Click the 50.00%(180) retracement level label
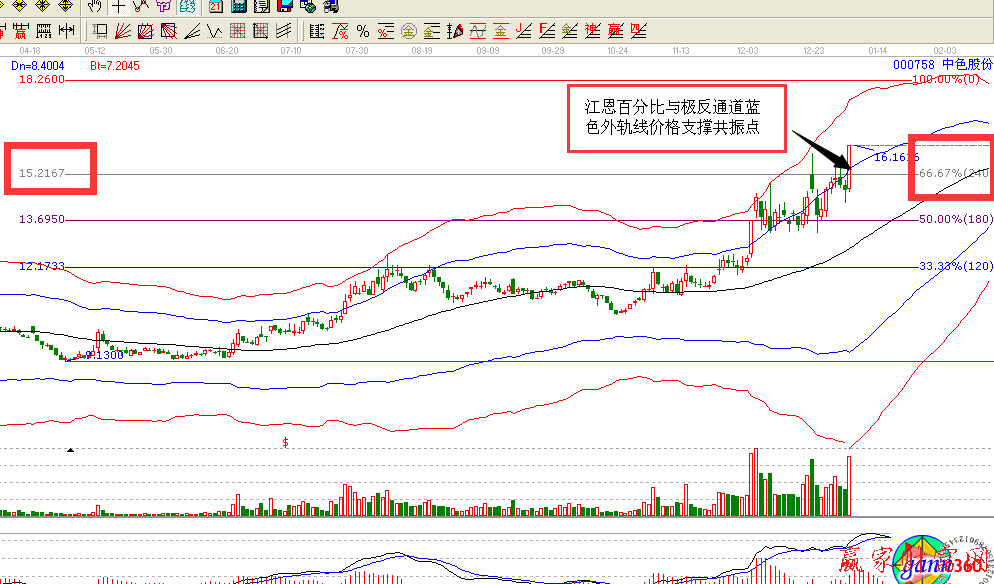Screen dimensions: 994x584 (954, 219)
